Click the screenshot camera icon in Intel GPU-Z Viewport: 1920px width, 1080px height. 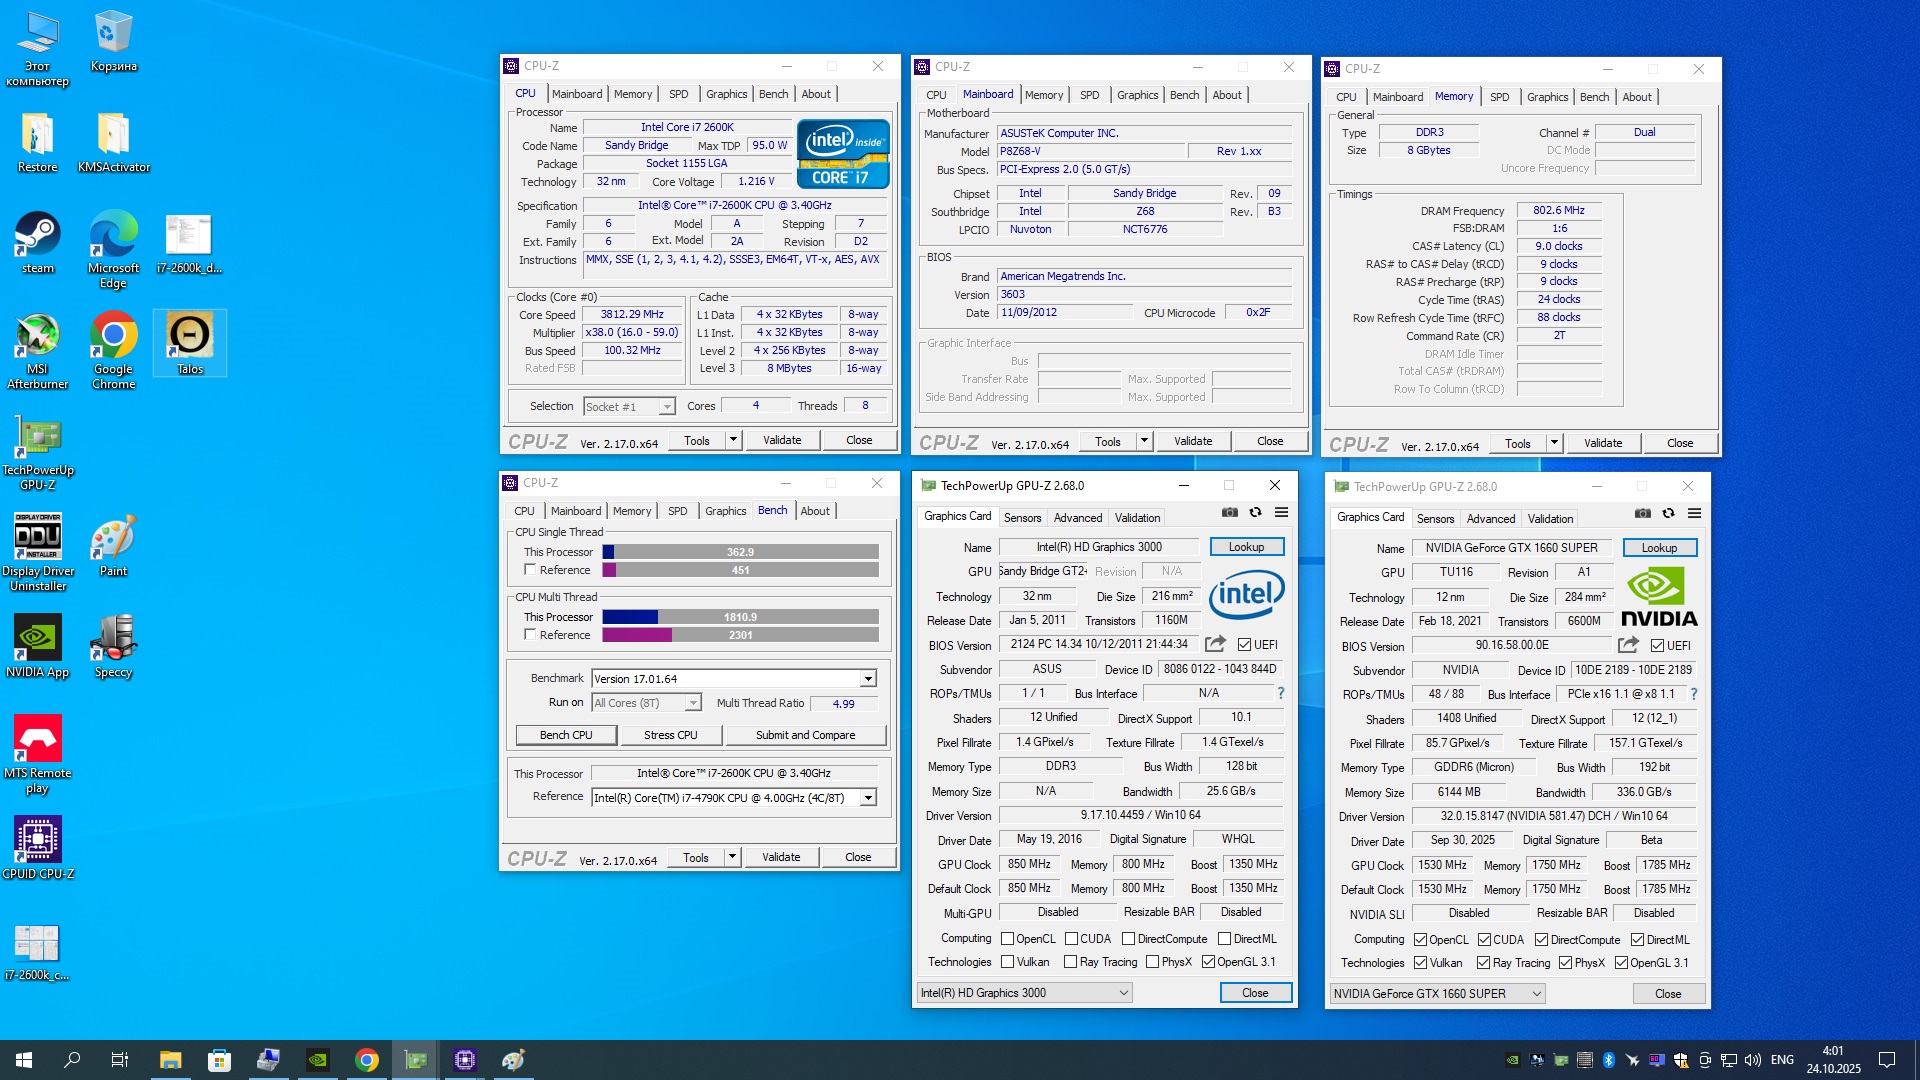click(1229, 512)
